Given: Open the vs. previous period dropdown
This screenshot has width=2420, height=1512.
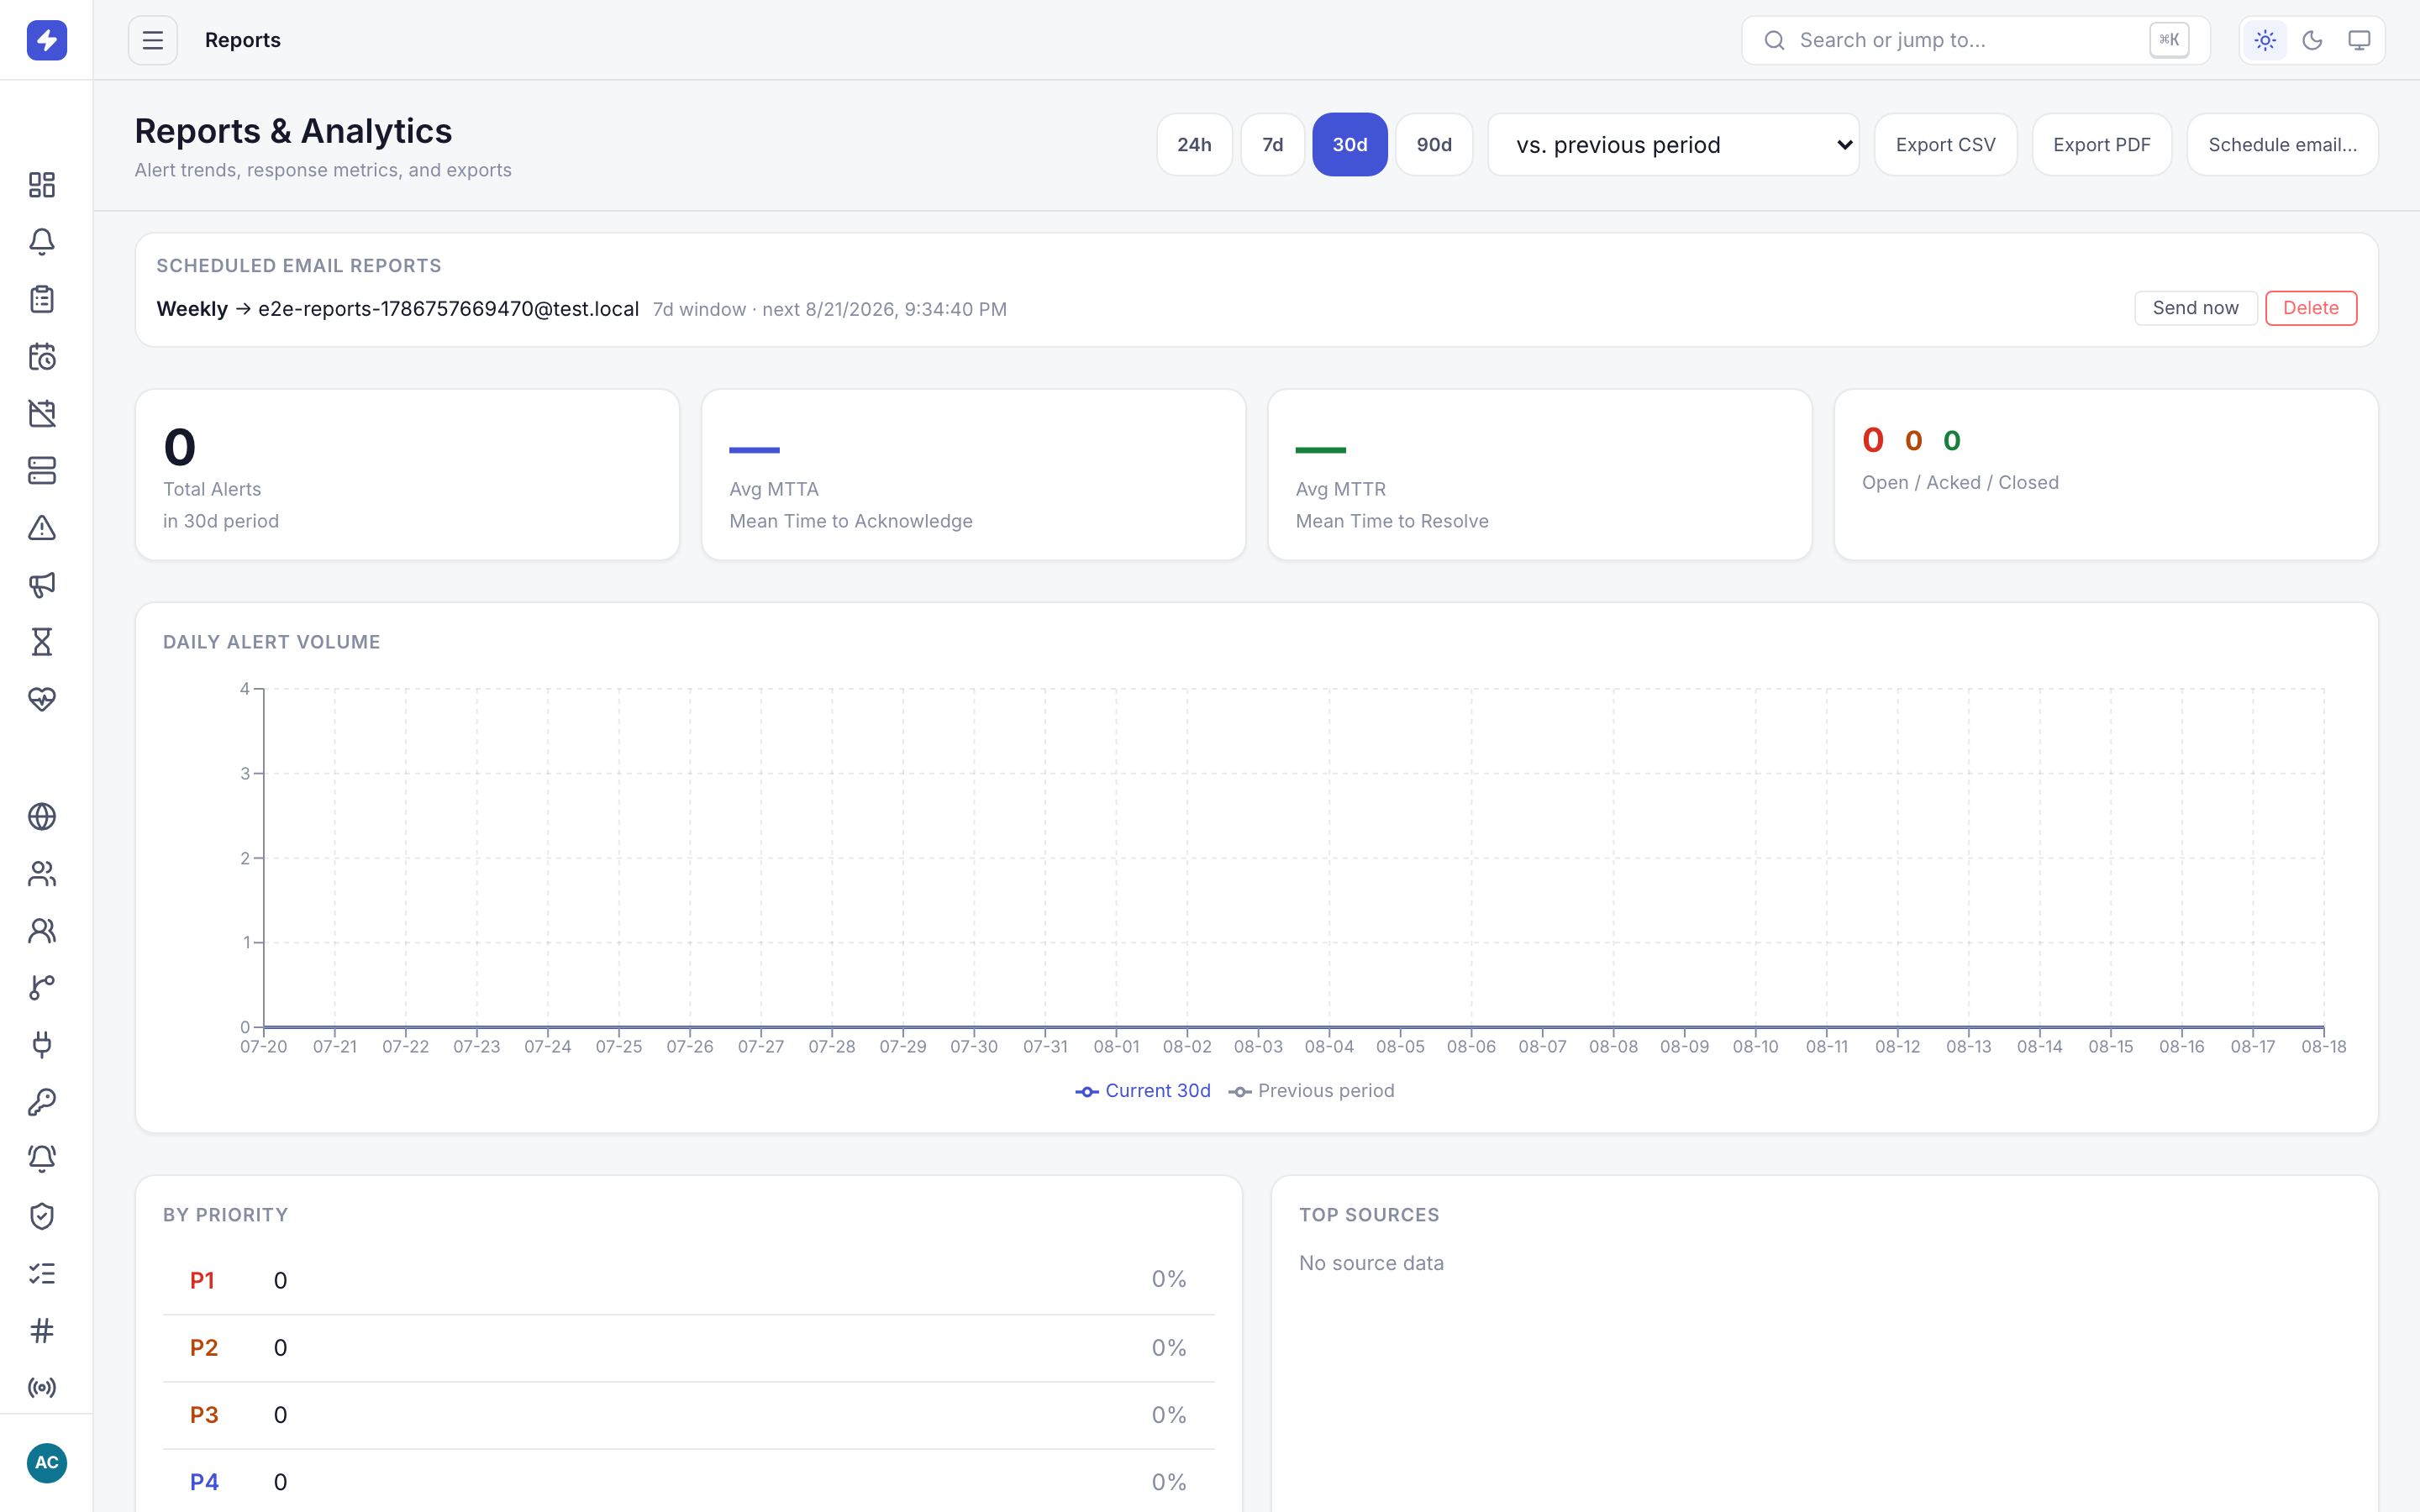Looking at the screenshot, I should tap(1673, 144).
